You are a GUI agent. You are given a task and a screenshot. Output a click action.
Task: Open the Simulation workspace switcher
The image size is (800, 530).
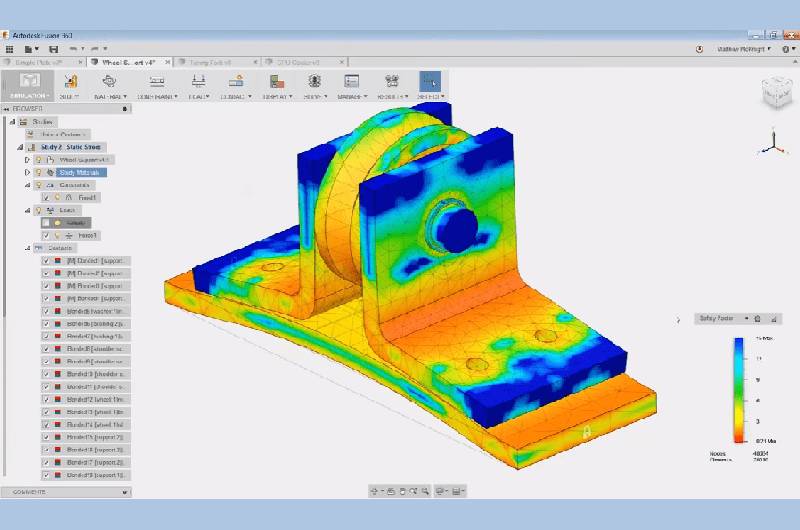pos(28,86)
